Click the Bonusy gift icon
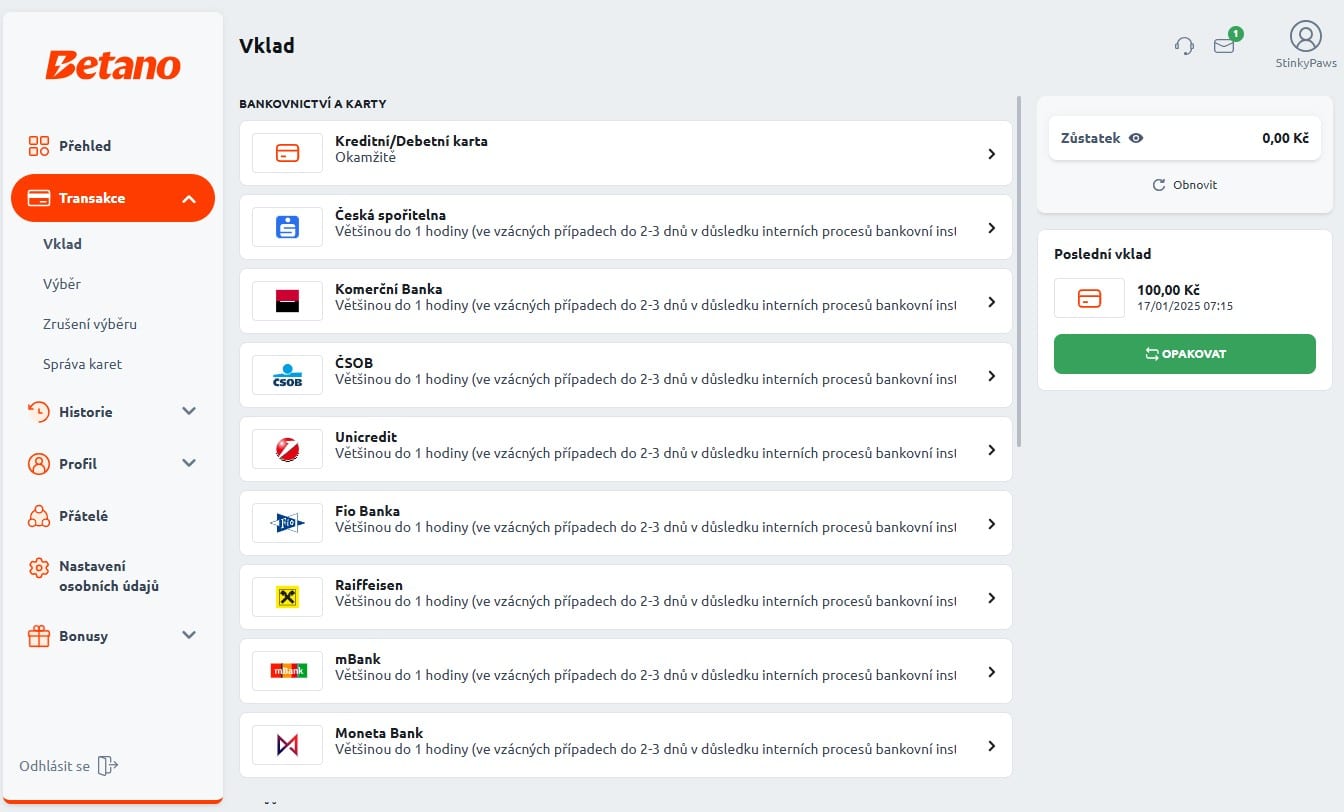Image resolution: width=1344 pixels, height=812 pixels. coord(39,636)
